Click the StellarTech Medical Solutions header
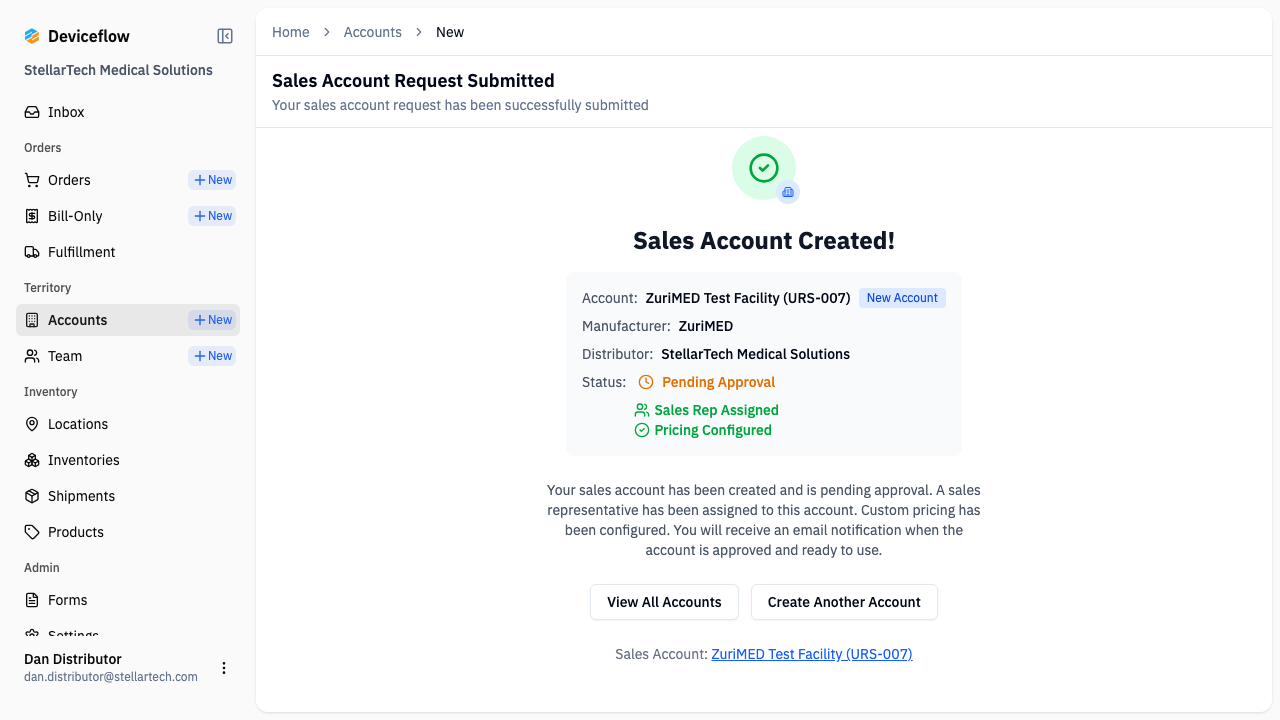Viewport: 1280px width, 720px height. 117,70
